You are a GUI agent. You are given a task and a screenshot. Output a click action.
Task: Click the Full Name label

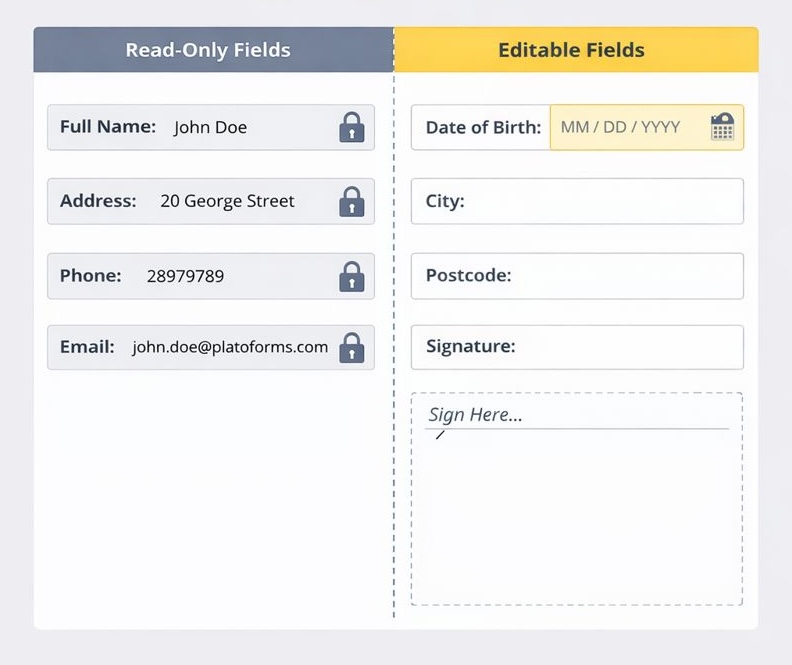click(108, 127)
